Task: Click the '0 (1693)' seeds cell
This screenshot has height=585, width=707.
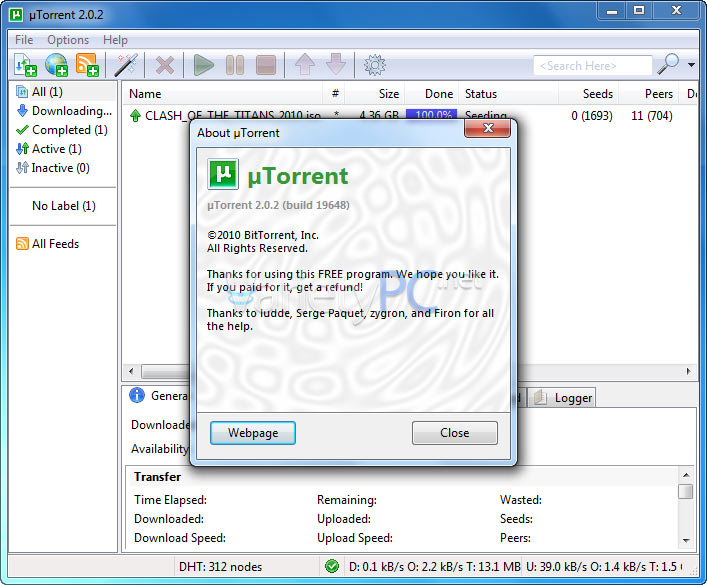Action: coord(592,116)
